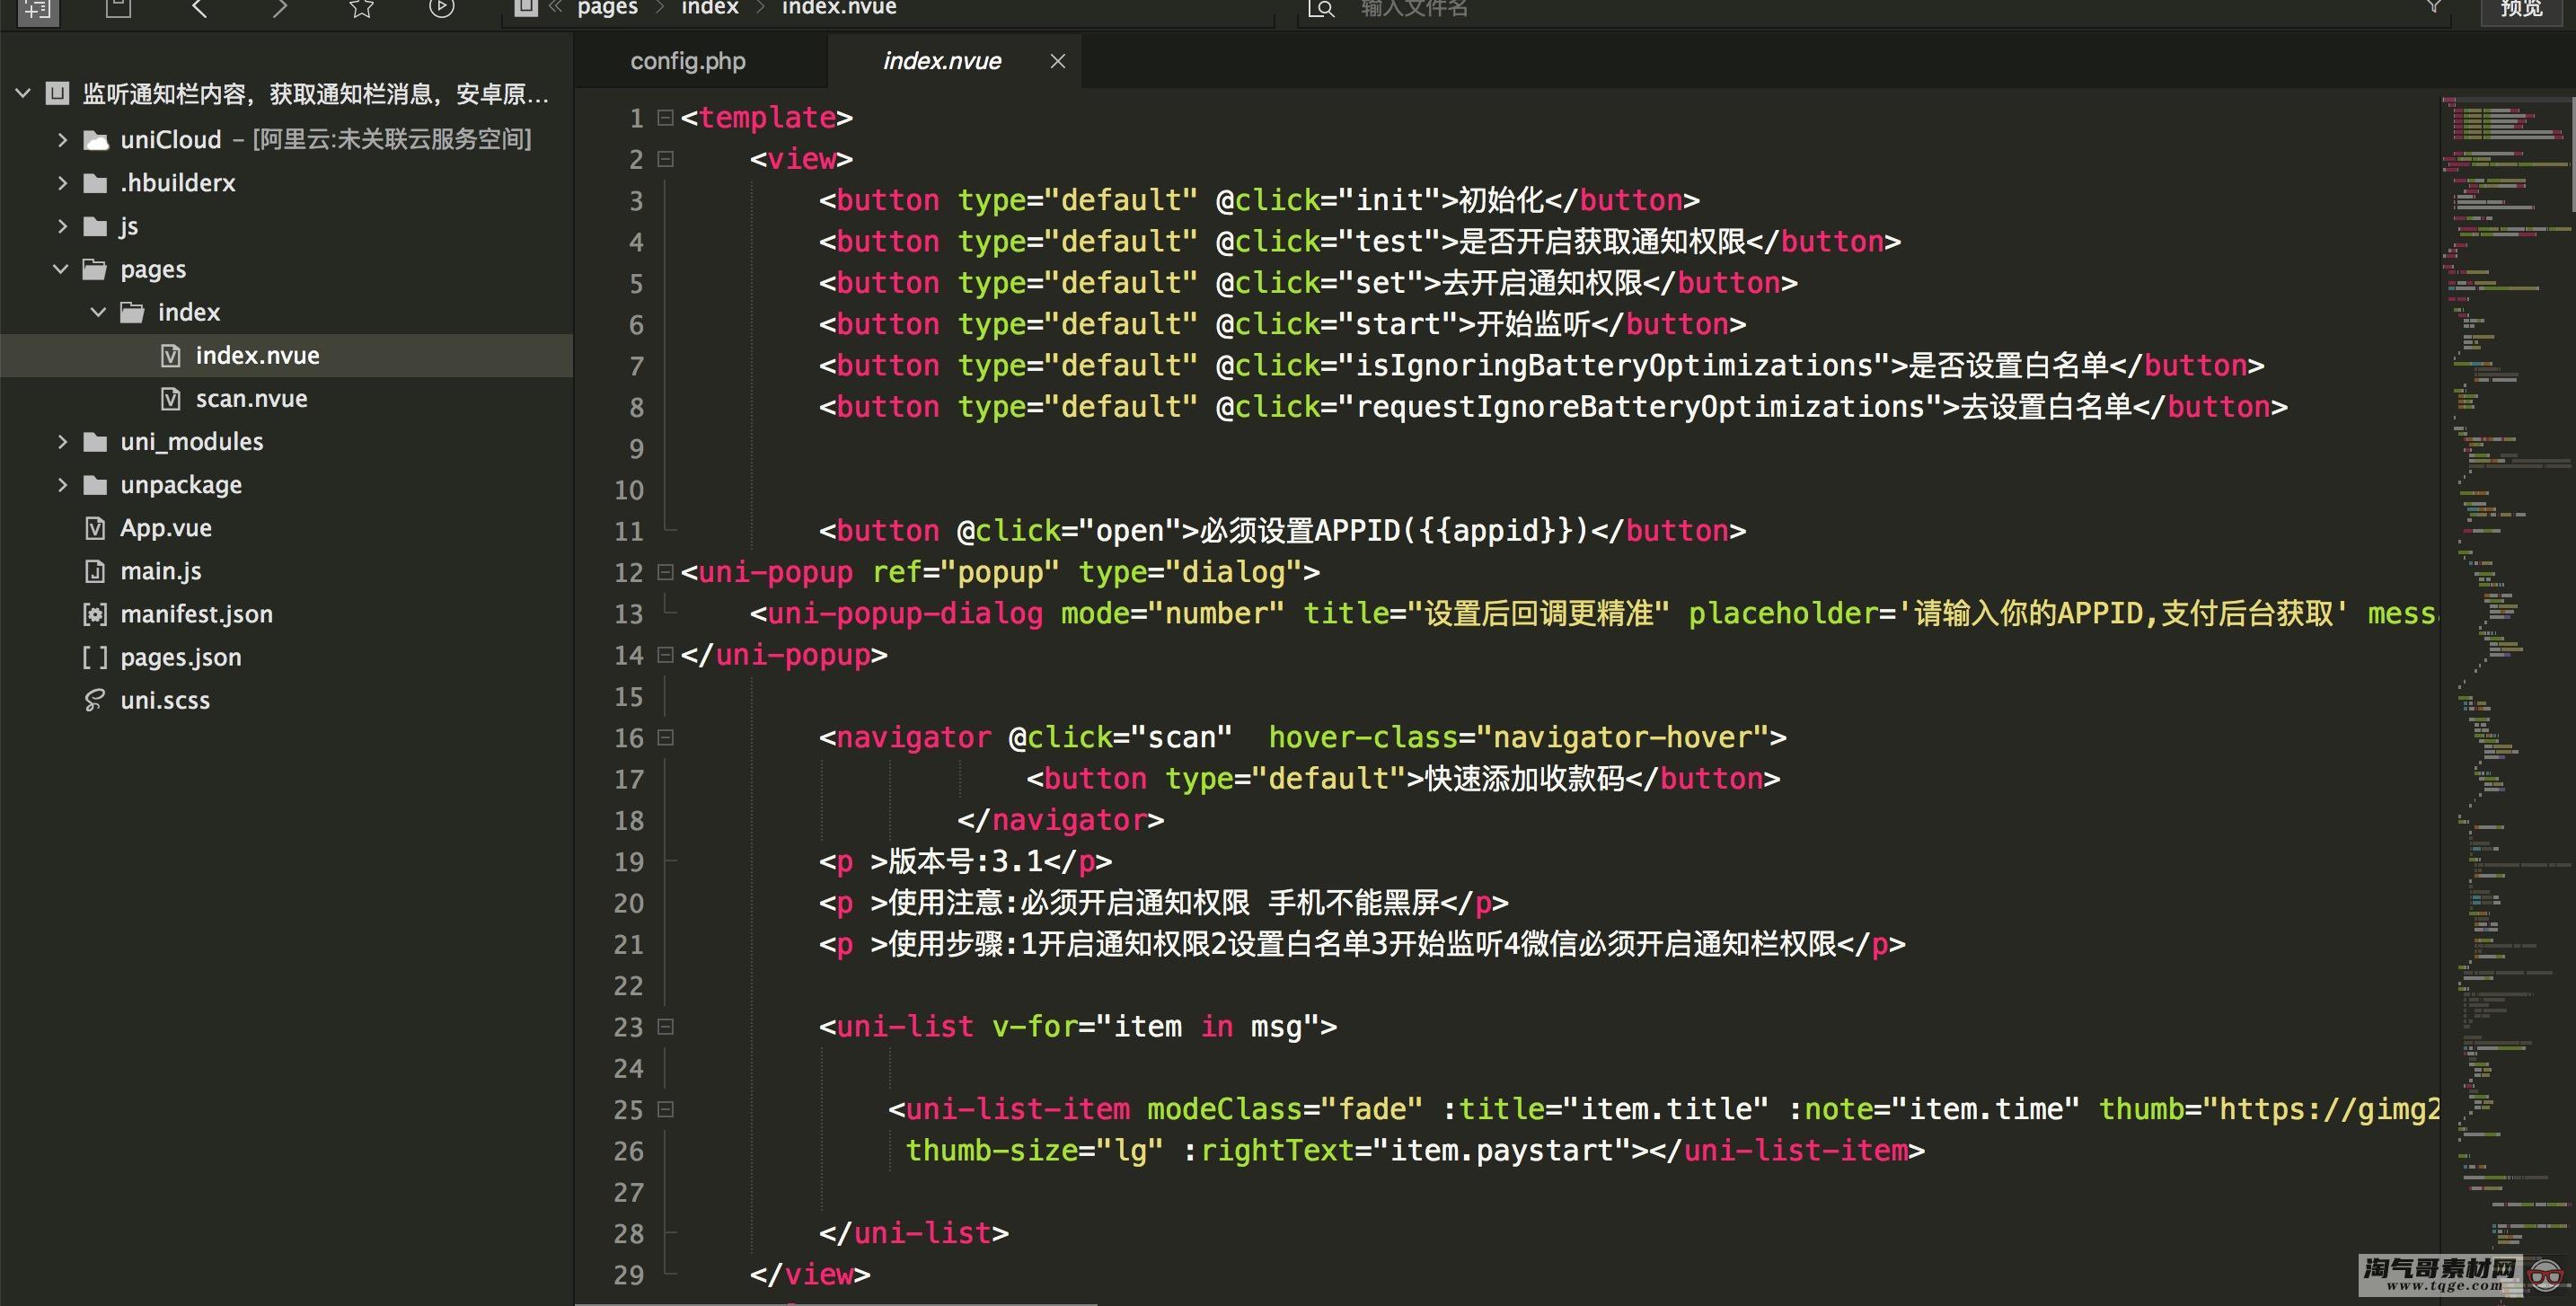Click the run (play) toolbar icon
Viewport: 2576px width, 1306px height.
pyautogui.click(x=441, y=9)
